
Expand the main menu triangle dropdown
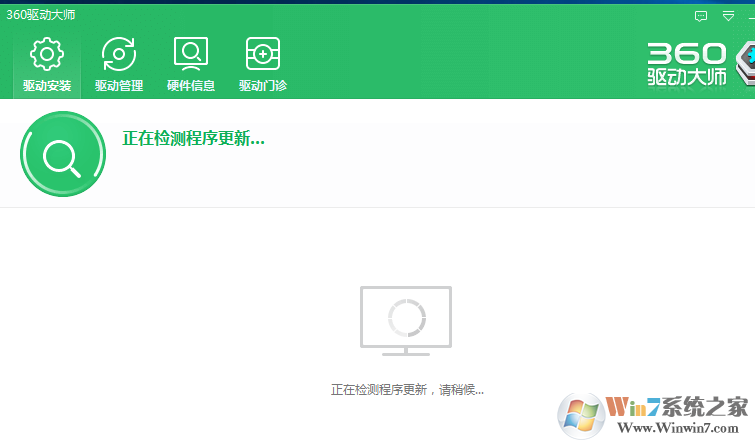[728, 16]
